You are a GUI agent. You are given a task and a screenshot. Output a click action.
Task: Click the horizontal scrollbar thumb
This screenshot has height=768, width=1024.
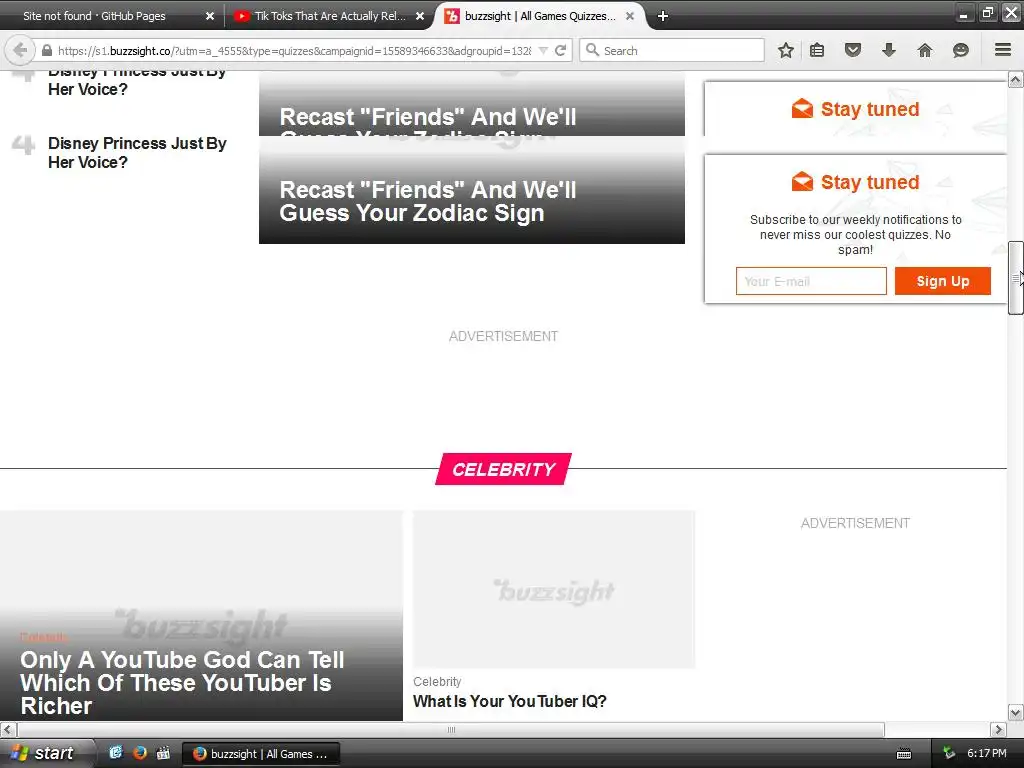pos(451,729)
